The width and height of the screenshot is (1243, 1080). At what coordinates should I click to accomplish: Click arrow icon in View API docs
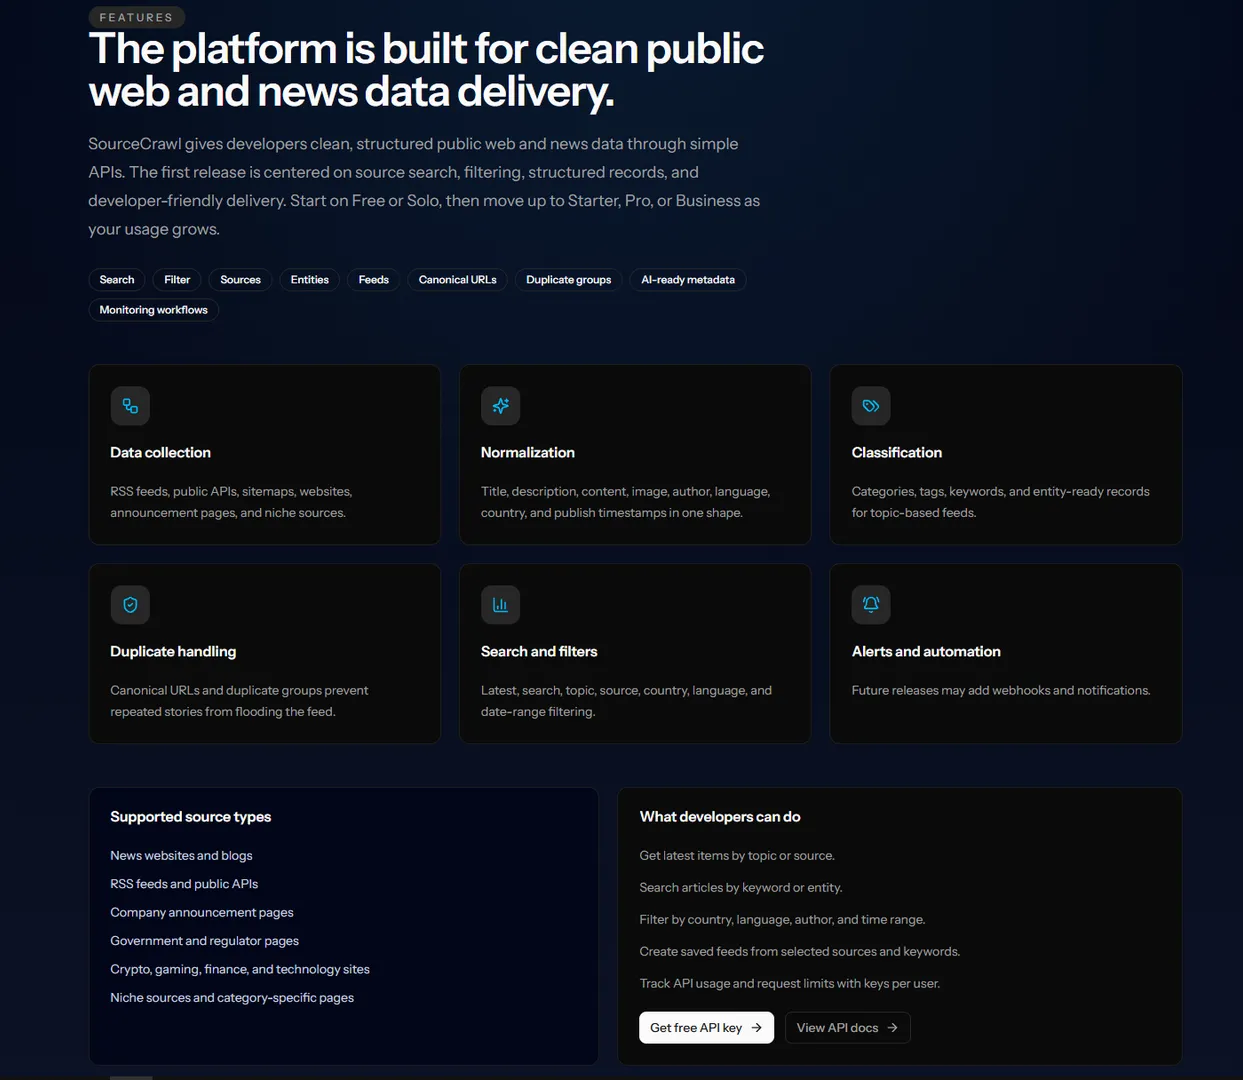[x=893, y=1028]
